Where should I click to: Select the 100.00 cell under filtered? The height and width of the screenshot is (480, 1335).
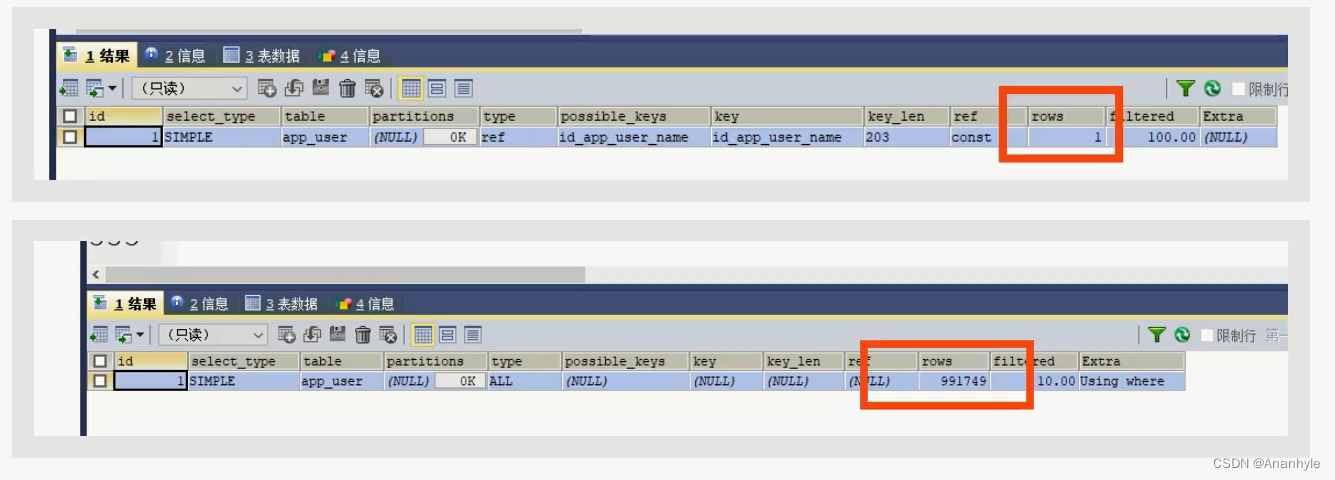(1153, 137)
